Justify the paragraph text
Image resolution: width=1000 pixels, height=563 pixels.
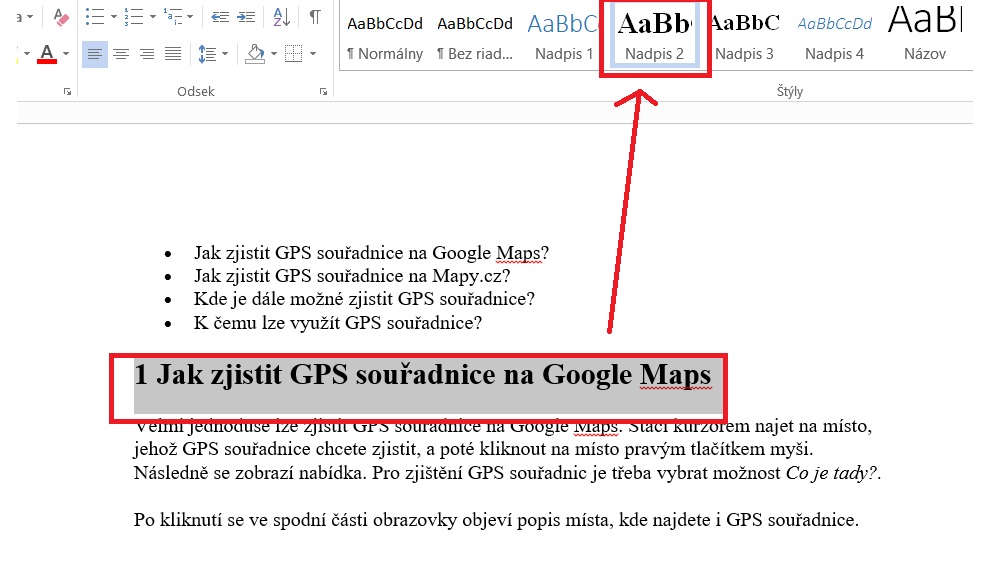pyautogui.click(x=173, y=54)
